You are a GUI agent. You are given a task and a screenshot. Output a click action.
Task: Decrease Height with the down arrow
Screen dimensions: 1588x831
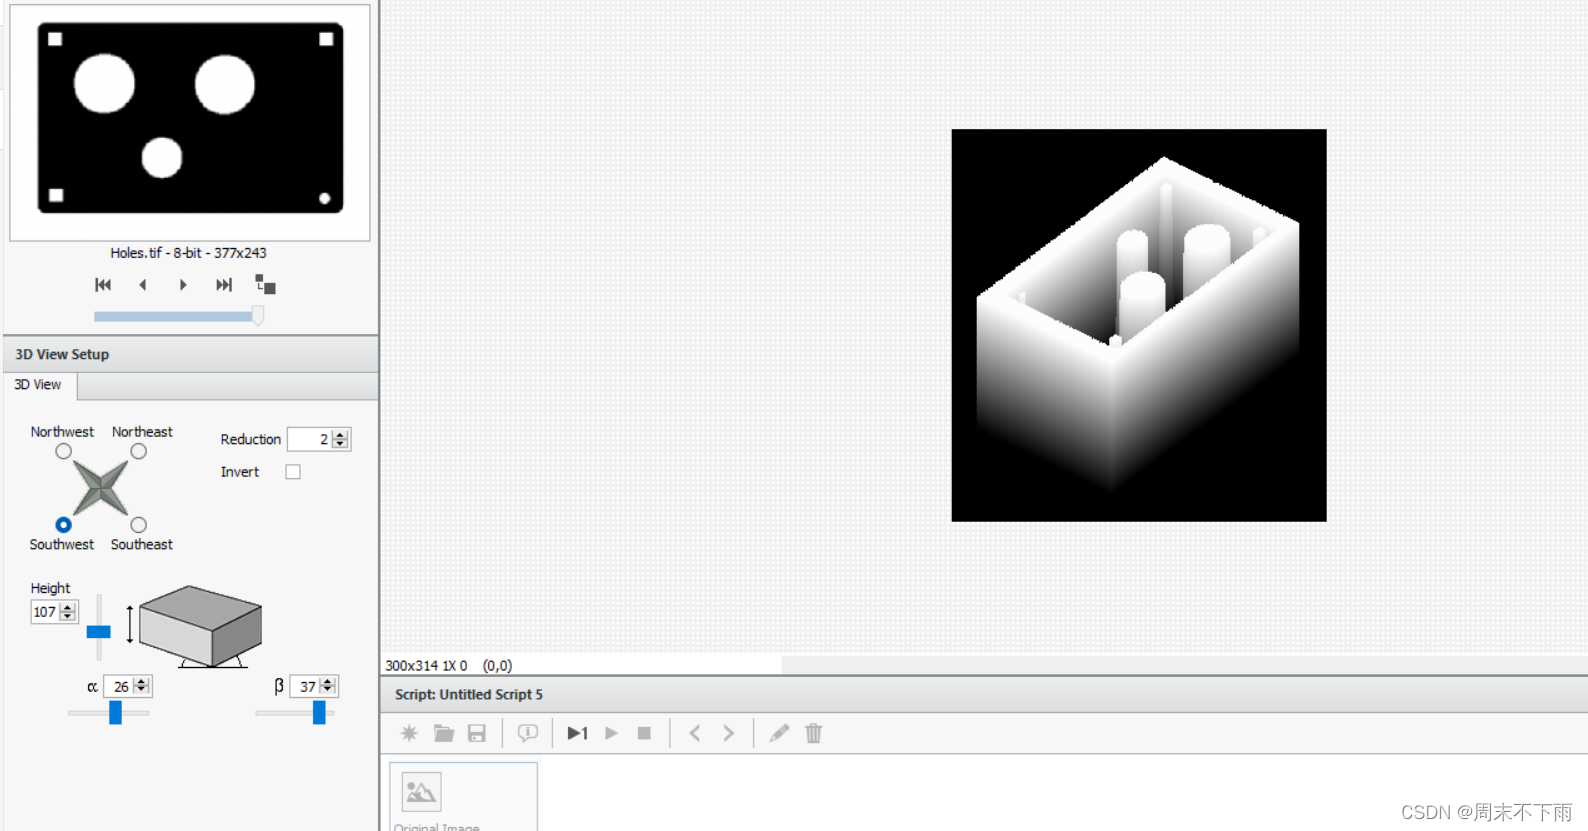(x=68, y=617)
